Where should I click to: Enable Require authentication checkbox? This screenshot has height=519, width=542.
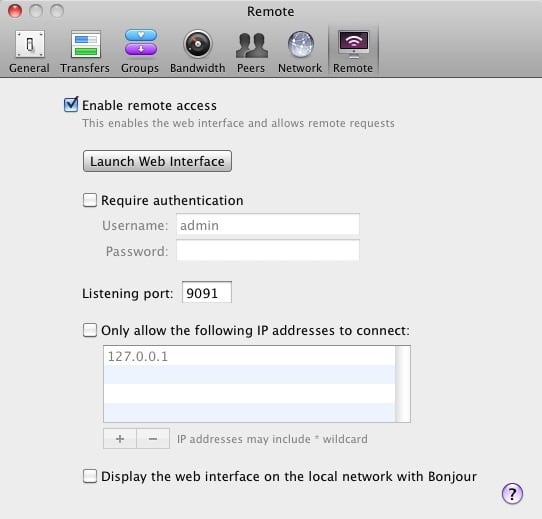90,200
